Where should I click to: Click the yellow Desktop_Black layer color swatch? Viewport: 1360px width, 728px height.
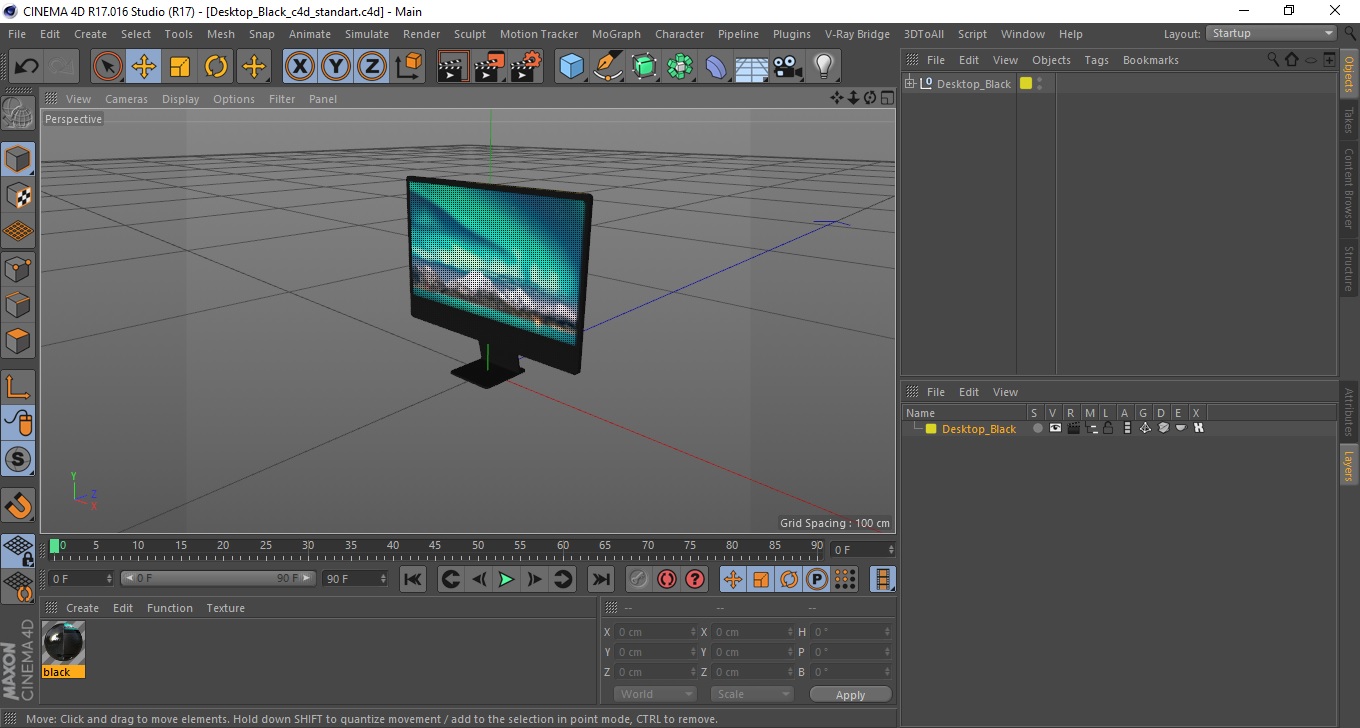pyautogui.click(x=931, y=429)
